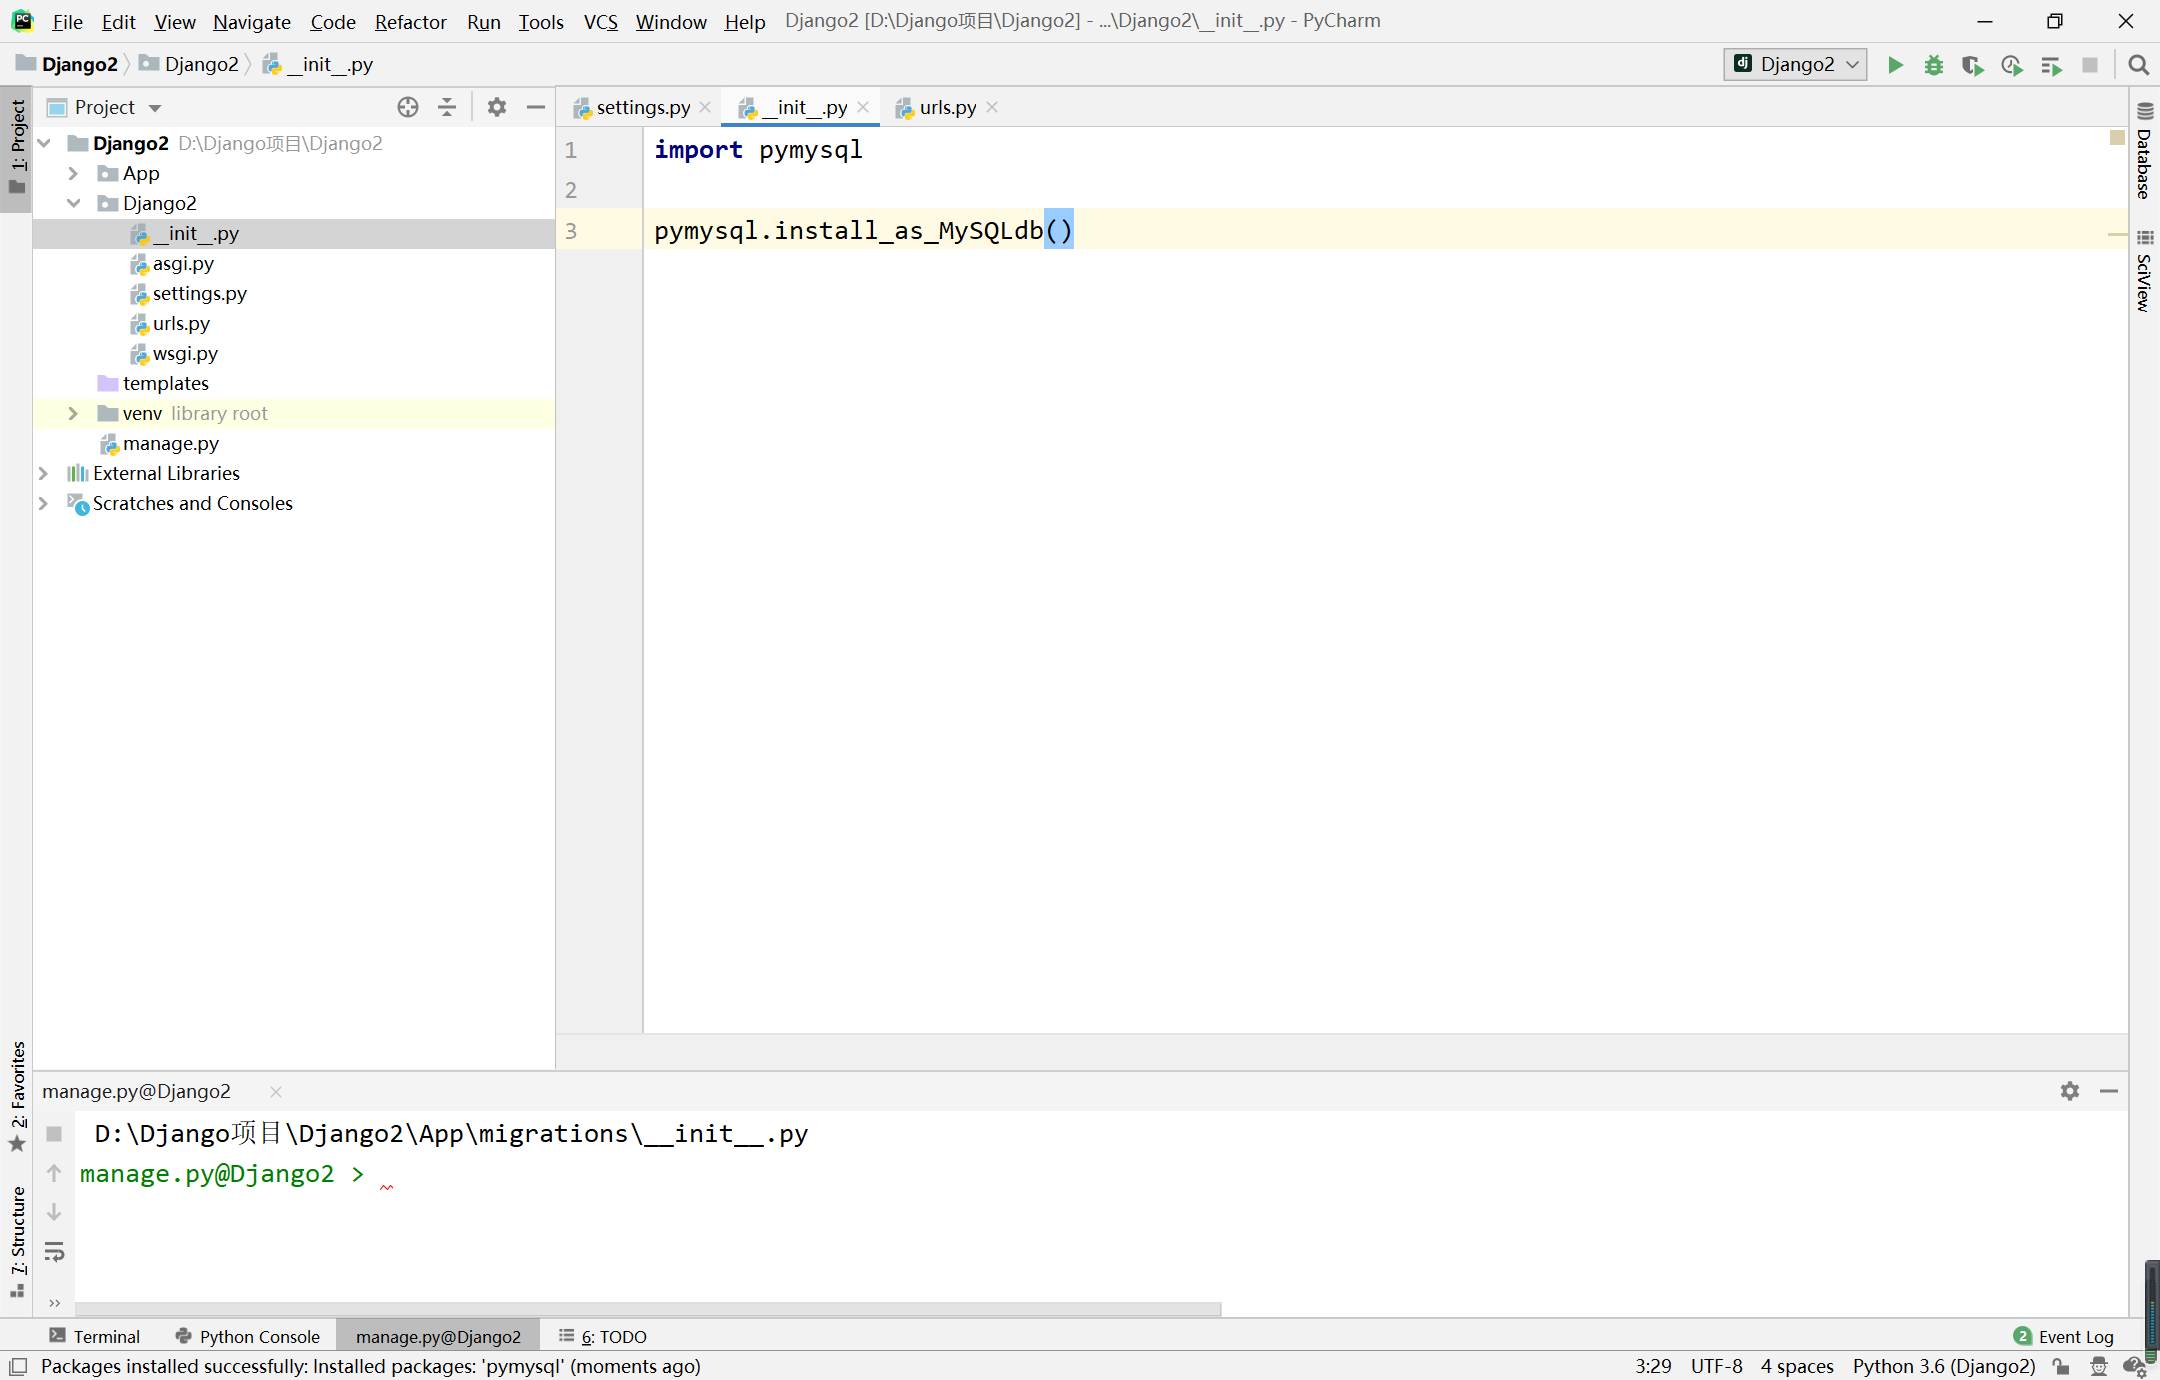Image resolution: width=2160 pixels, height=1380 pixels.
Task: Collapse the Django2 root project node
Action: pos(44,143)
